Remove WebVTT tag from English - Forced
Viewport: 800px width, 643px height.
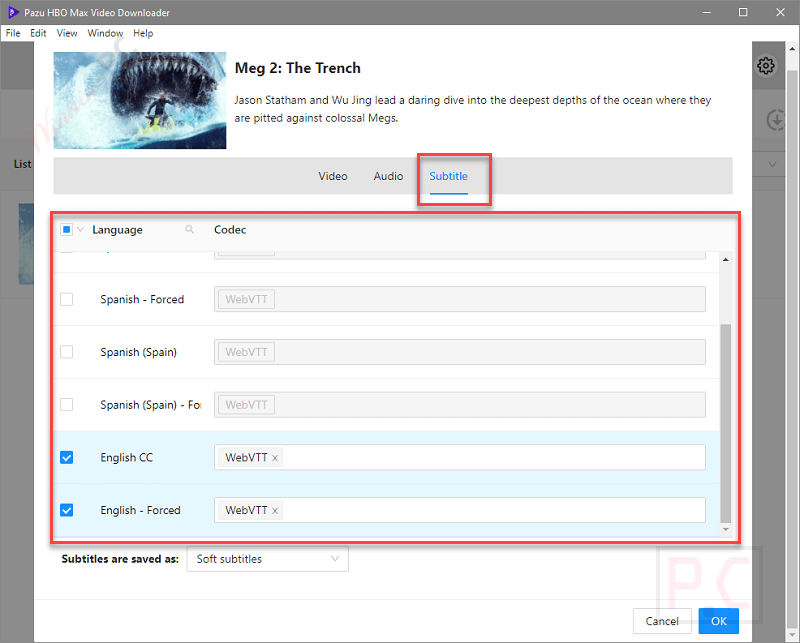coord(275,510)
